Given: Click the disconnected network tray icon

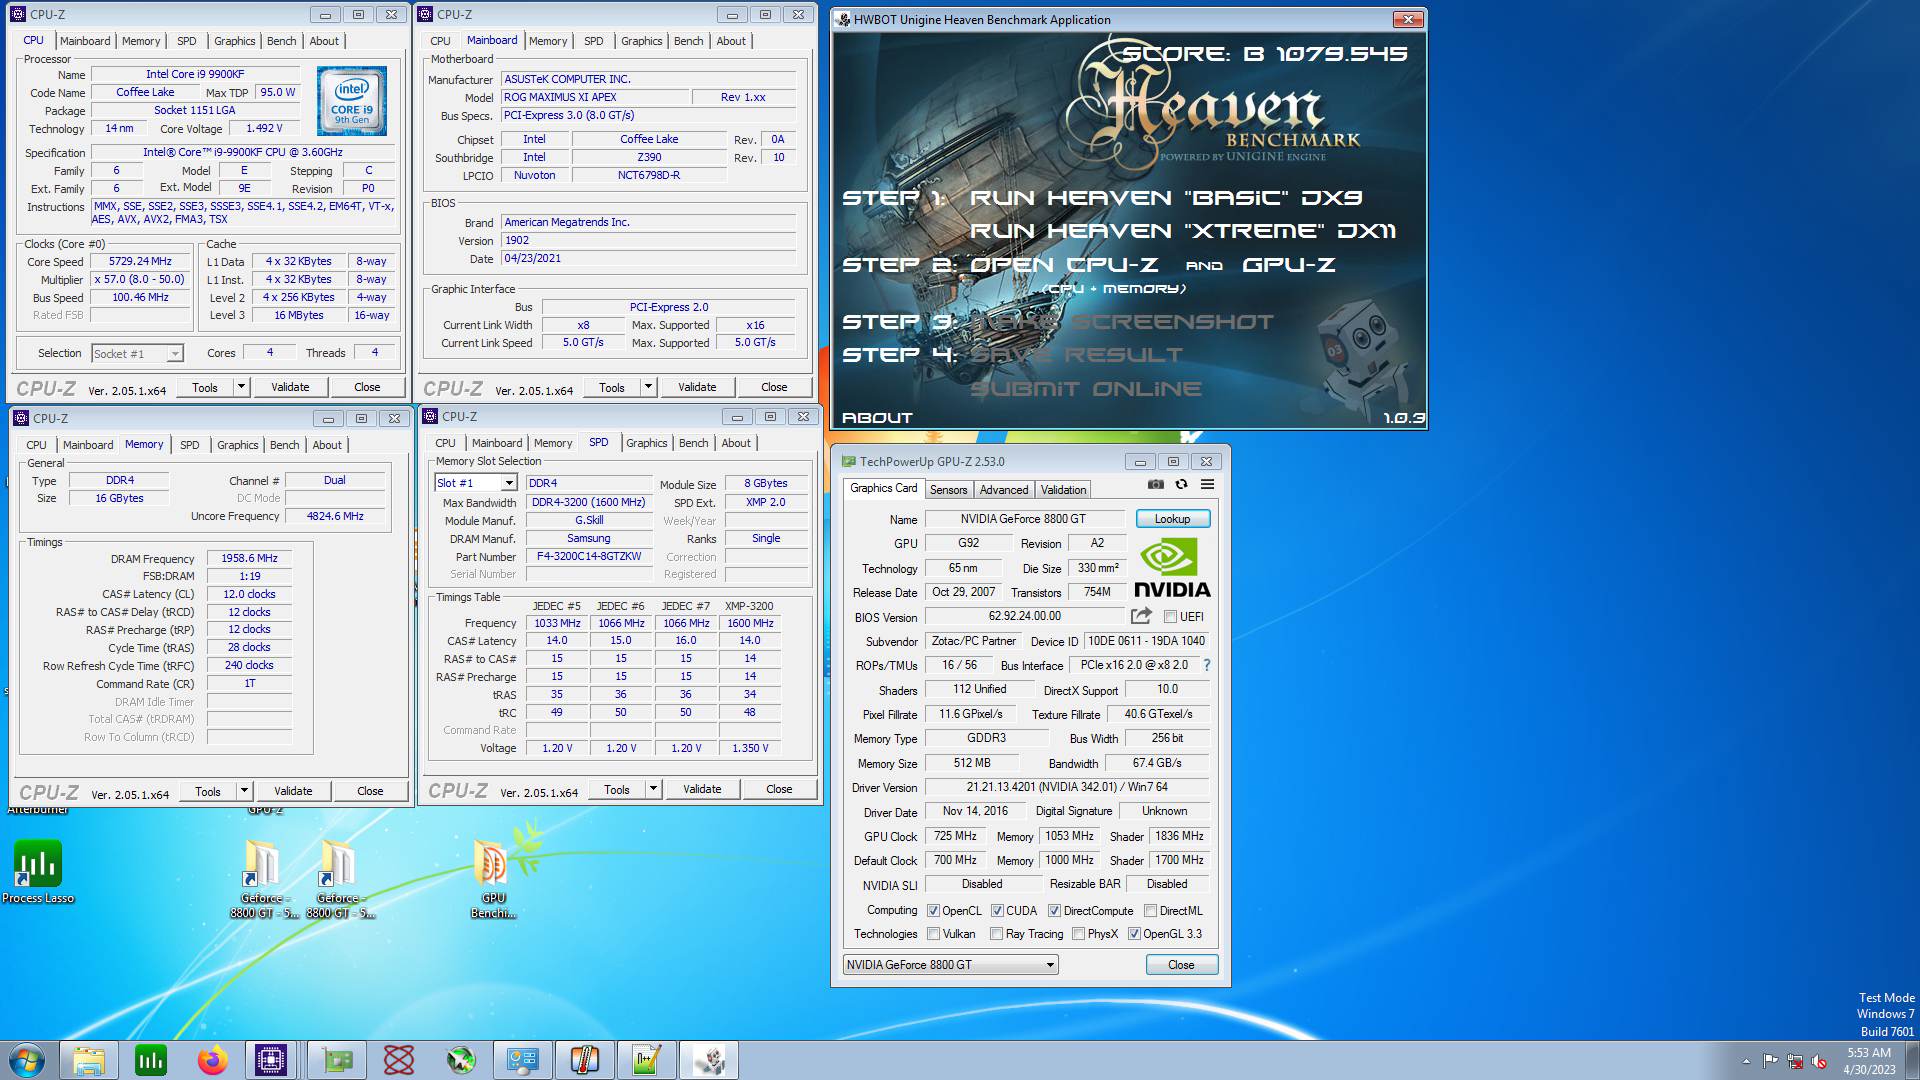Looking at the screenshot, I should pyautogui.click(x=1795, y=1061).
